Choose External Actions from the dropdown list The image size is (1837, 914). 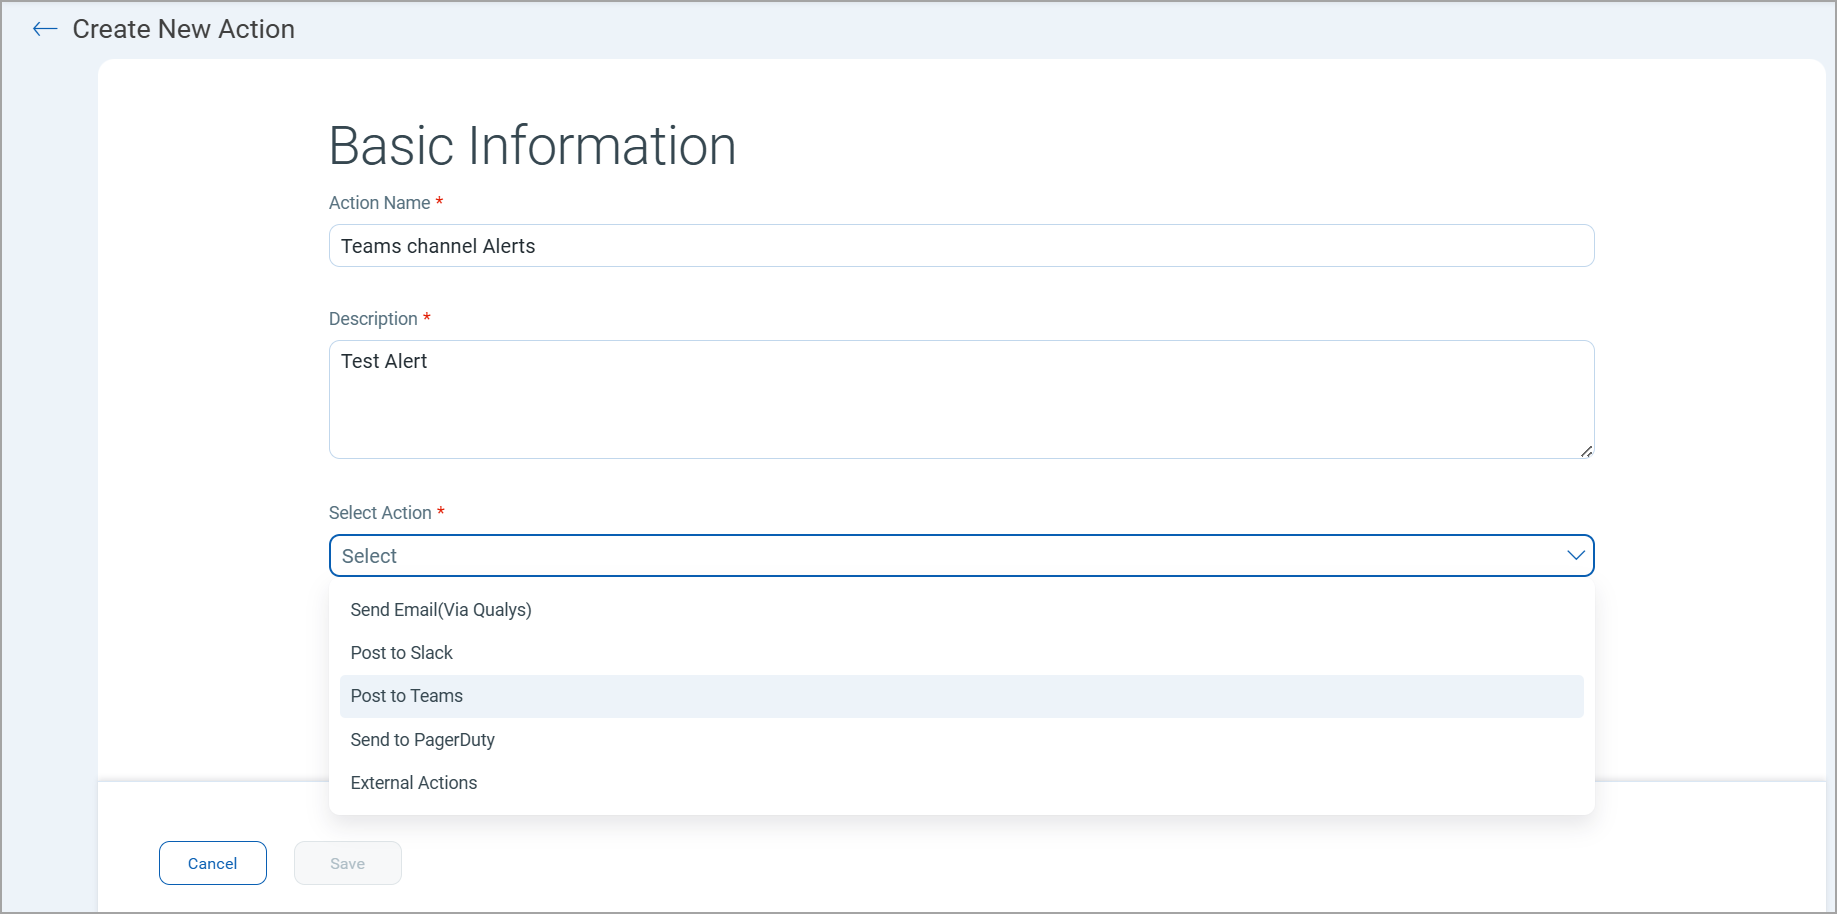coord(413,782)
